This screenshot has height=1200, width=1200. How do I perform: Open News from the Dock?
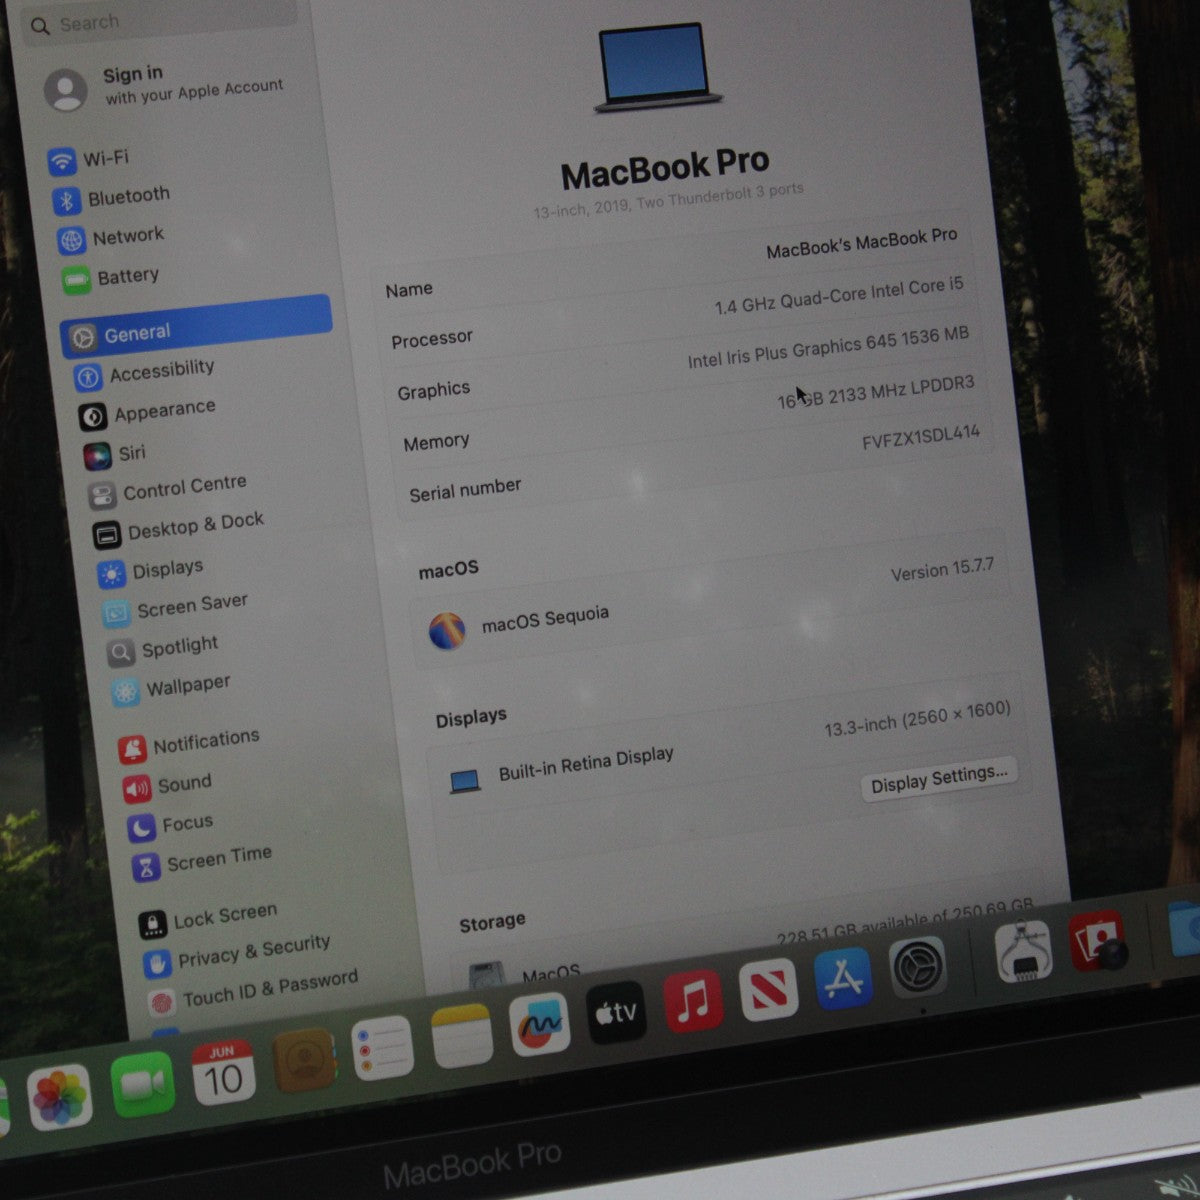[x=768, y=989]
